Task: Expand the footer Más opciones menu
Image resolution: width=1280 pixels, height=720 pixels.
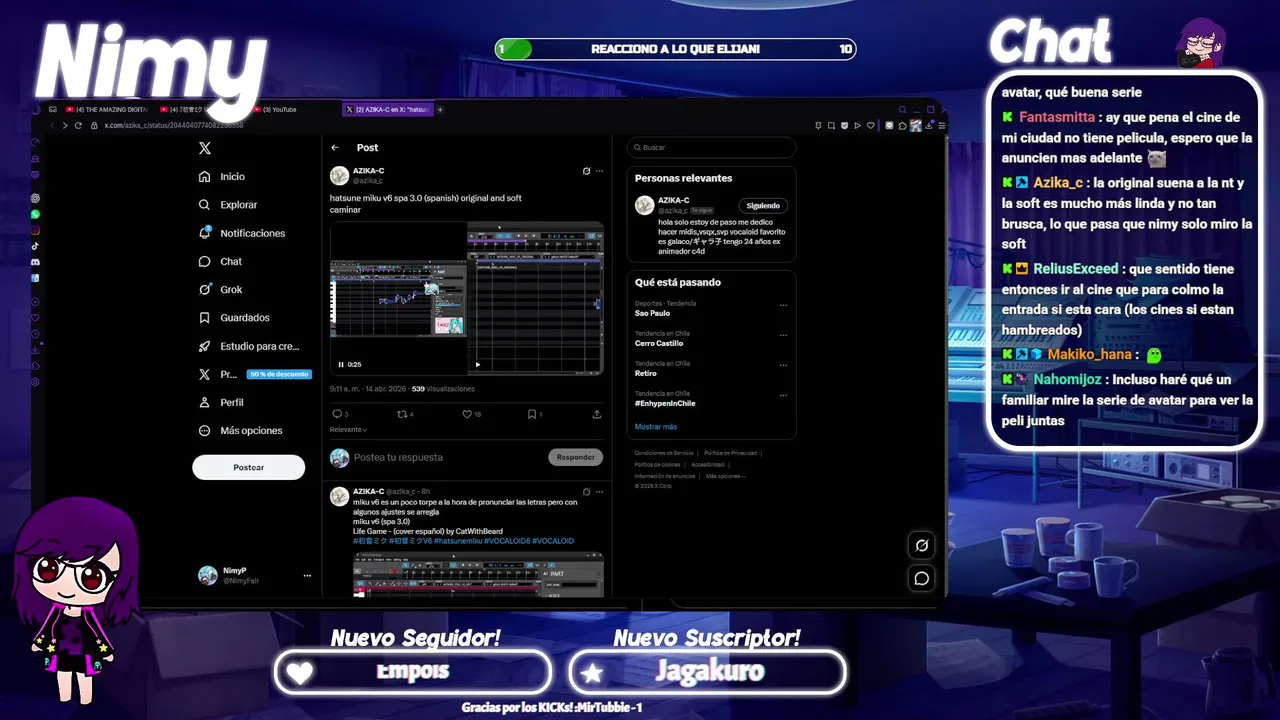Action: click(x=725, y=476)
